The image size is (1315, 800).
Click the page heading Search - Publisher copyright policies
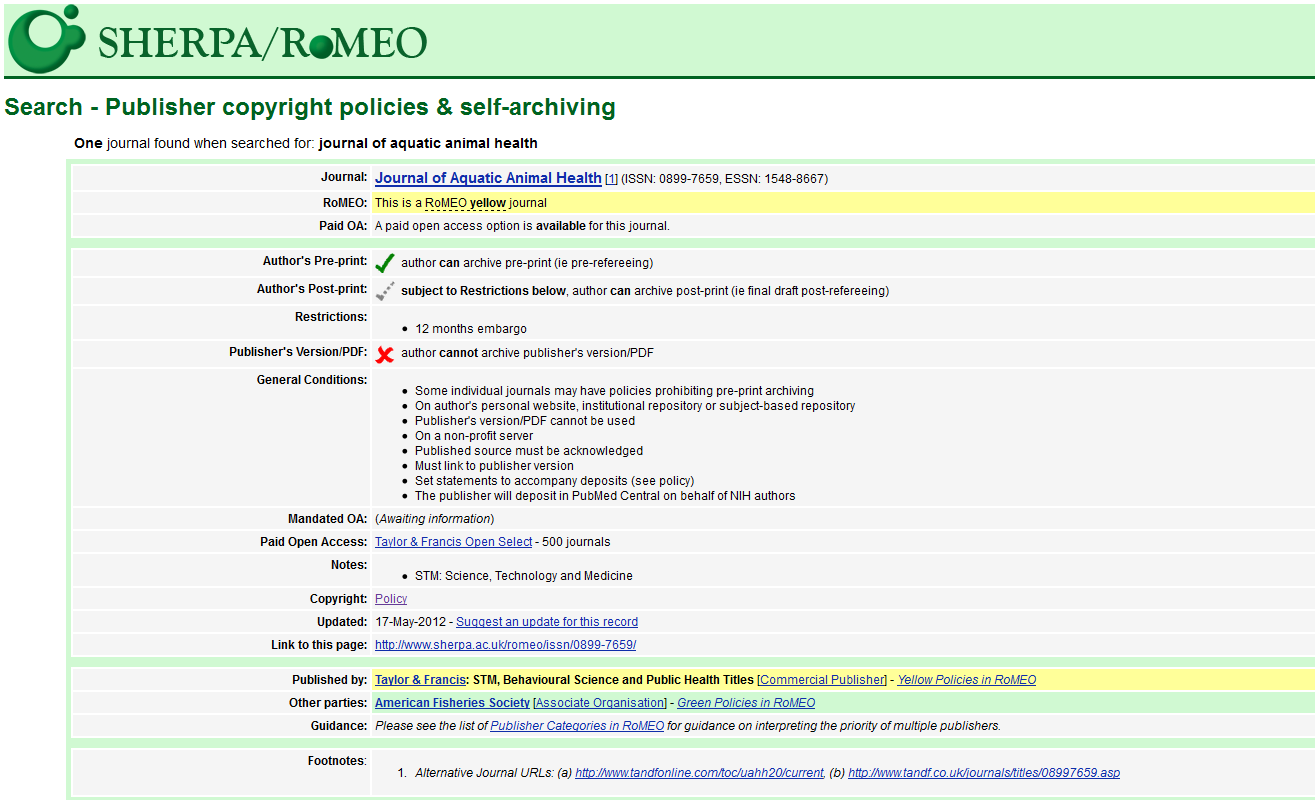pyautogui.click(x=310, y=107)
